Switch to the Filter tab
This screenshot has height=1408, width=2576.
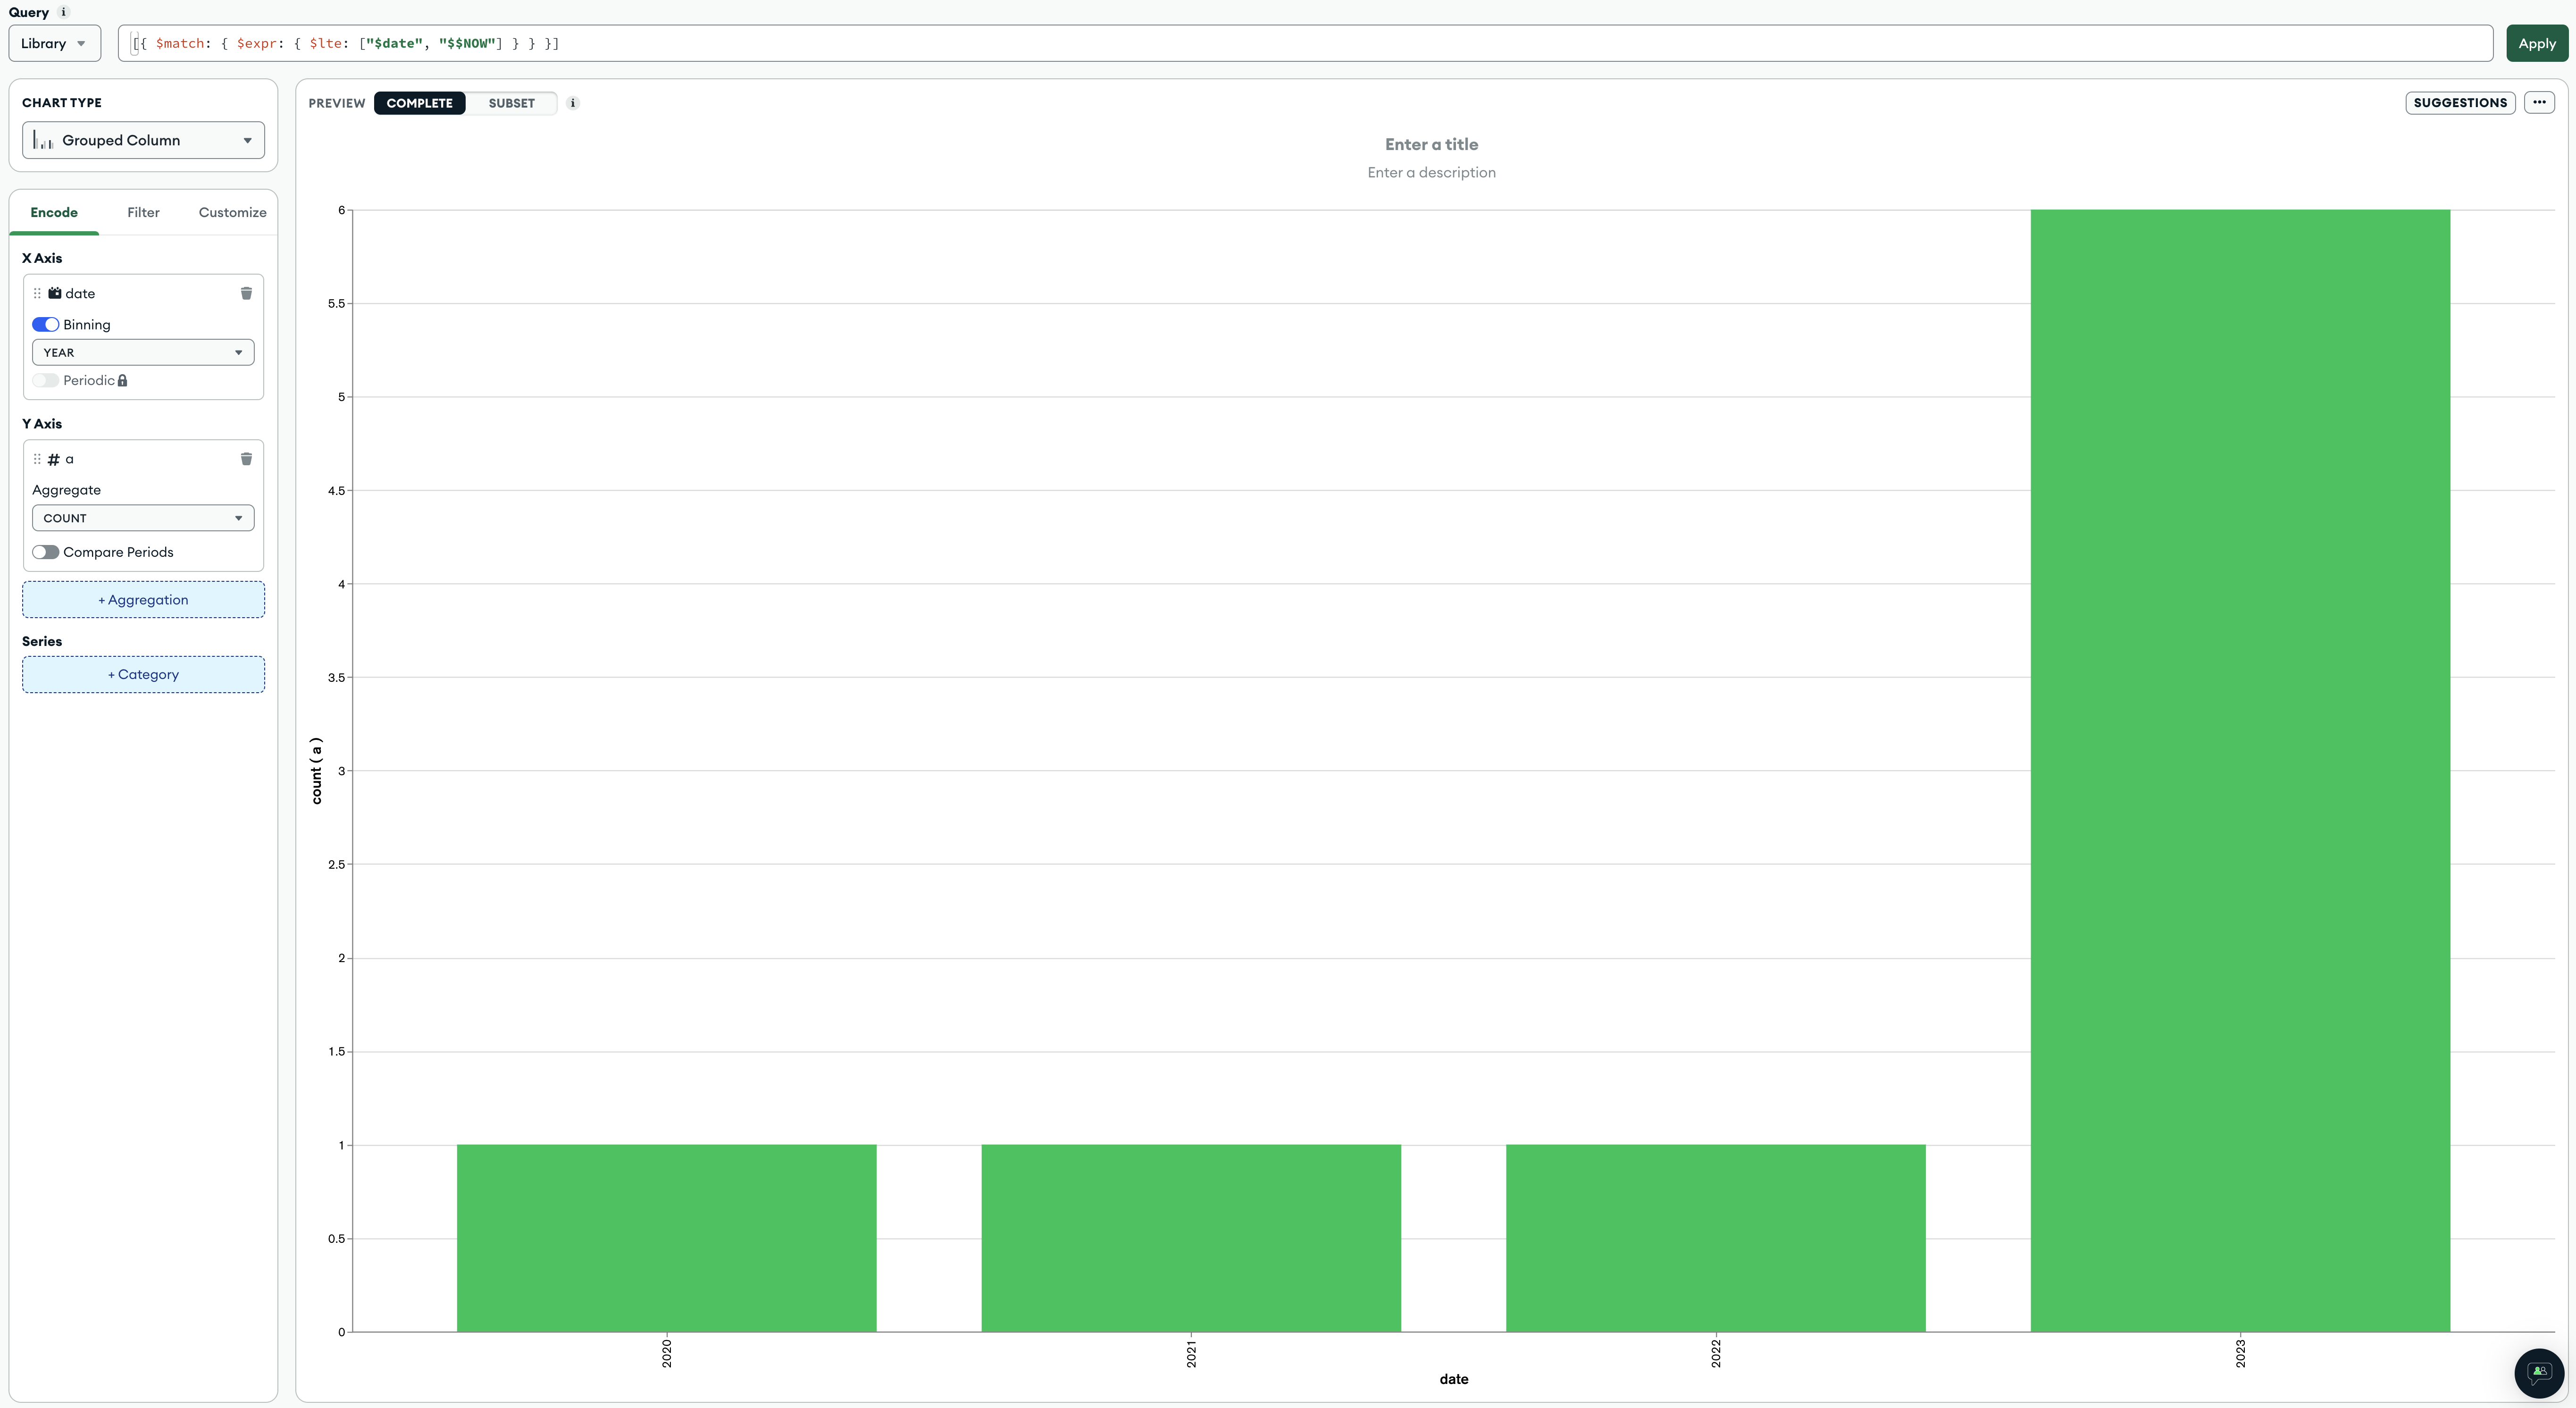(143, 212)
